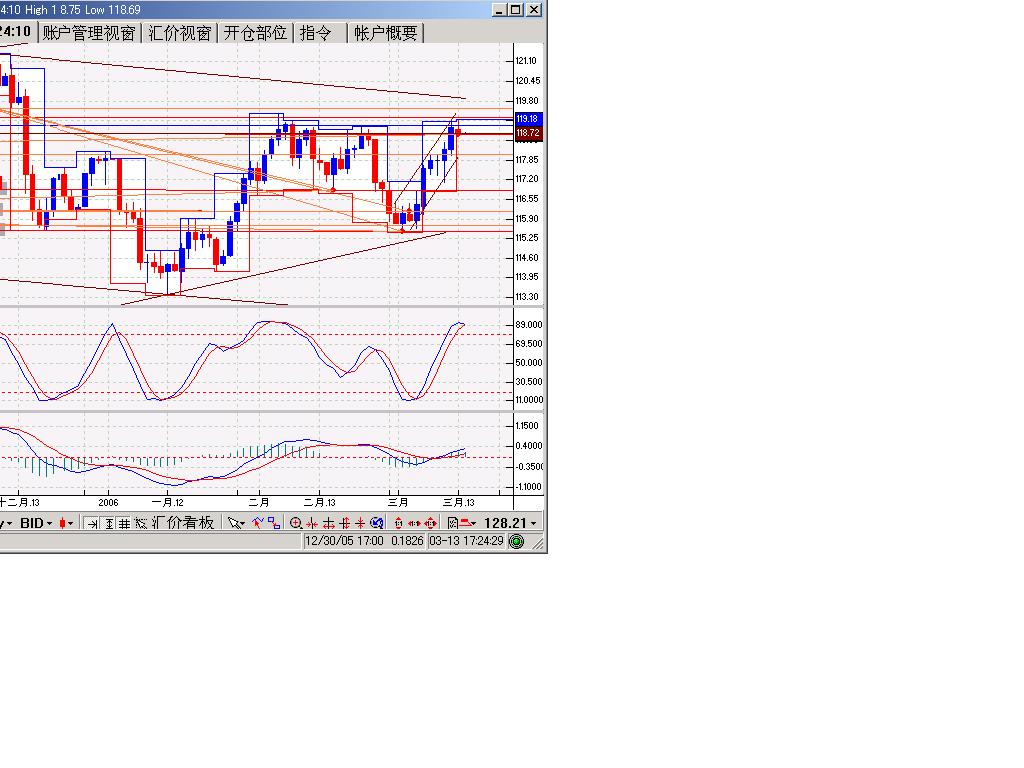
Task: Expand the chart-type arrow beside the candlestick
Action: click(71, 524)
